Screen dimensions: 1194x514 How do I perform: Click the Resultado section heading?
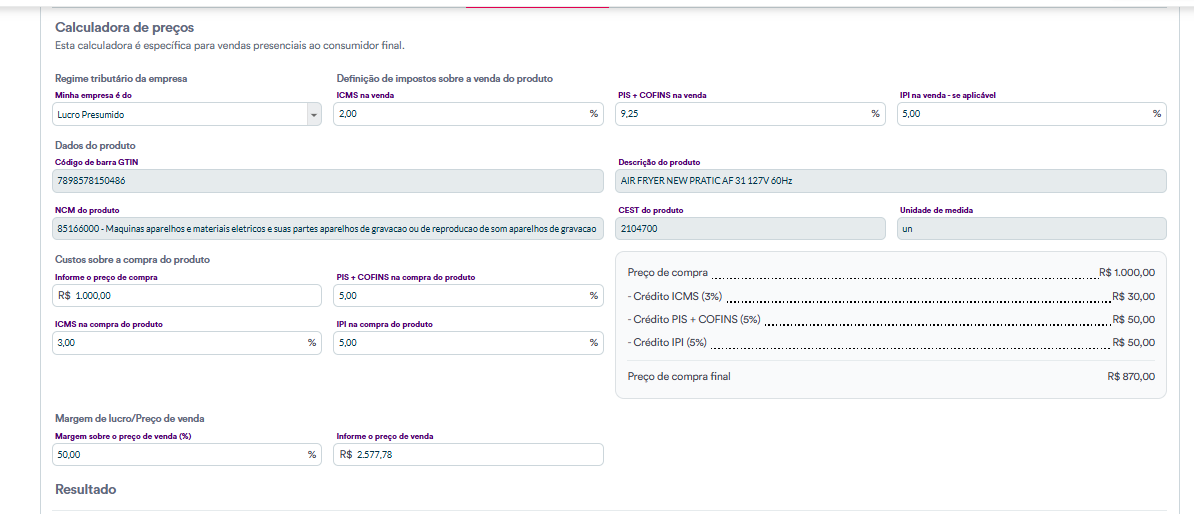(x=86, y=490)
